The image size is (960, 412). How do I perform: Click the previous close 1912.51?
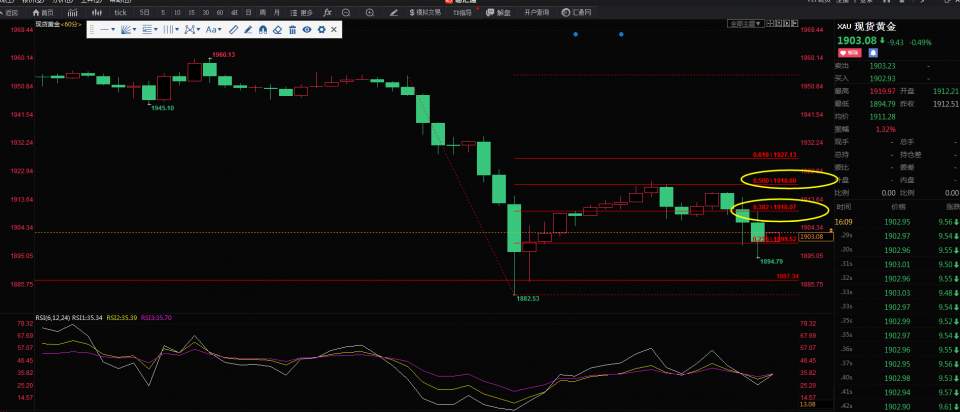946,103
